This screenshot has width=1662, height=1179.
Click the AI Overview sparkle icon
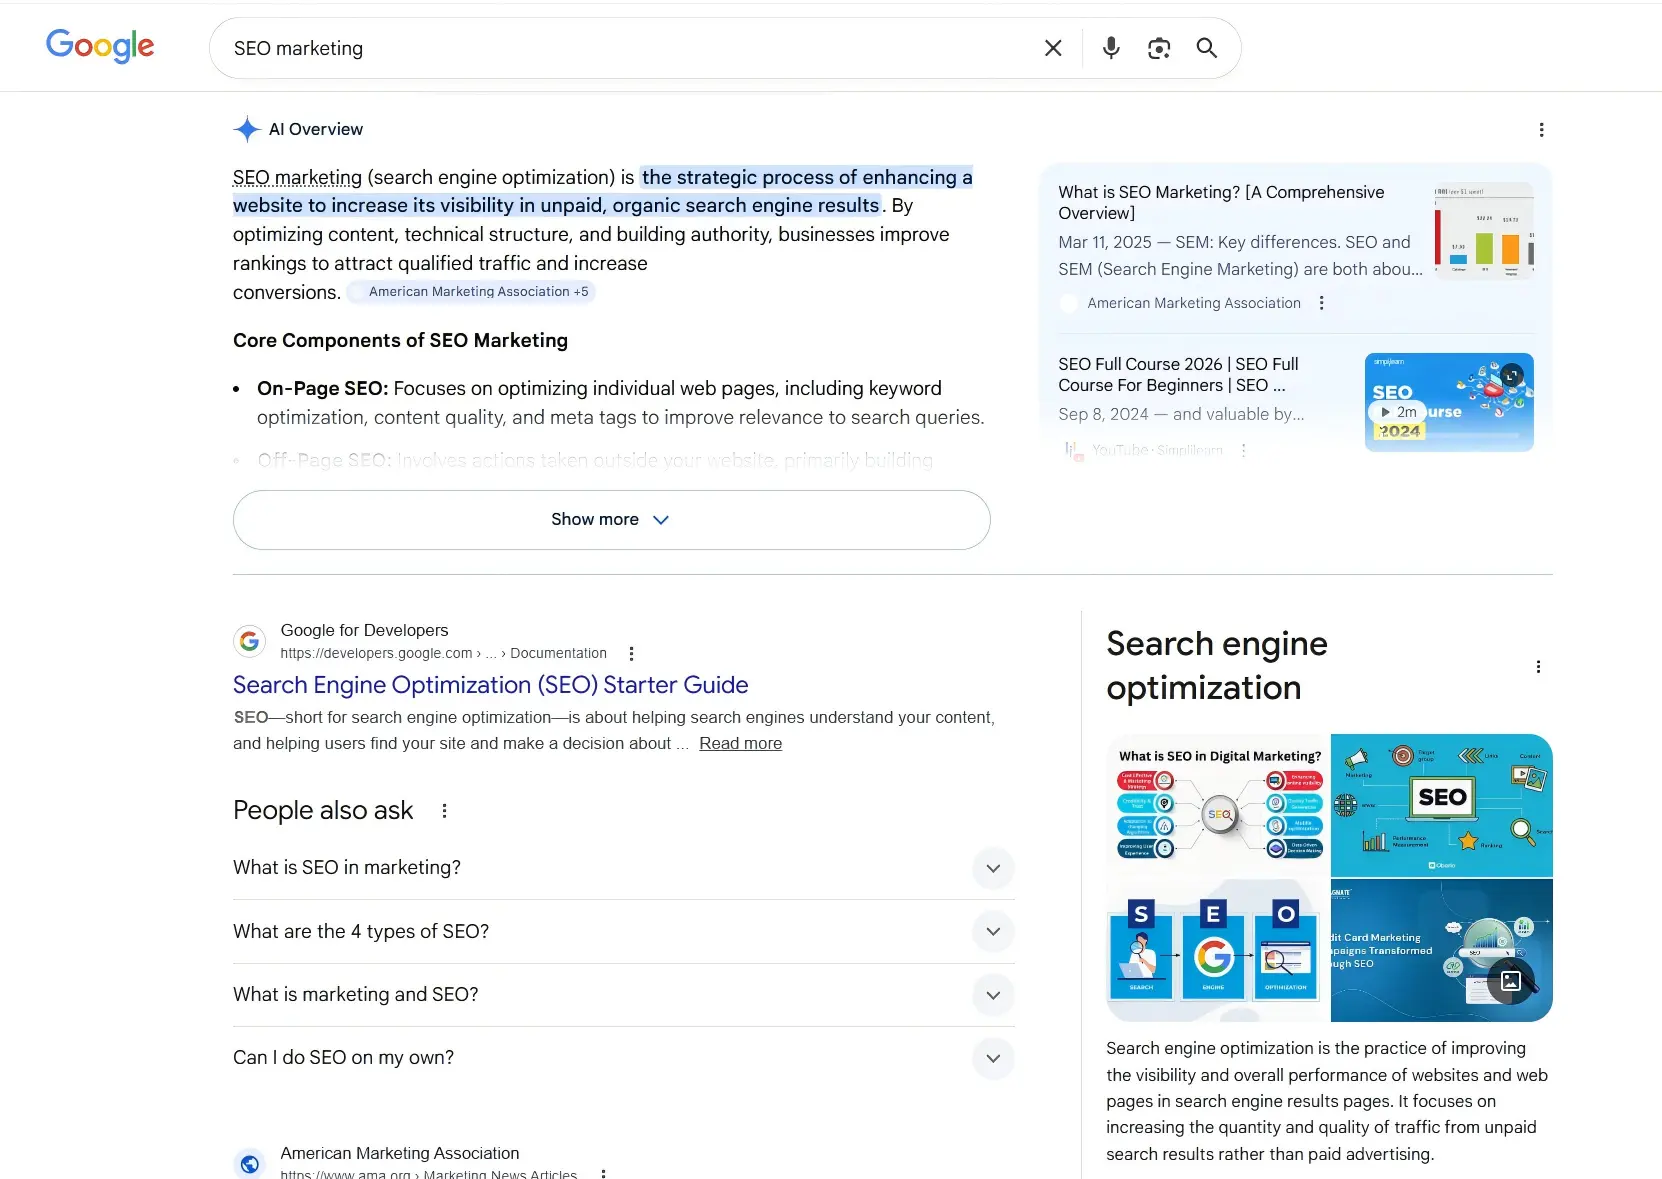coord(247,129)
